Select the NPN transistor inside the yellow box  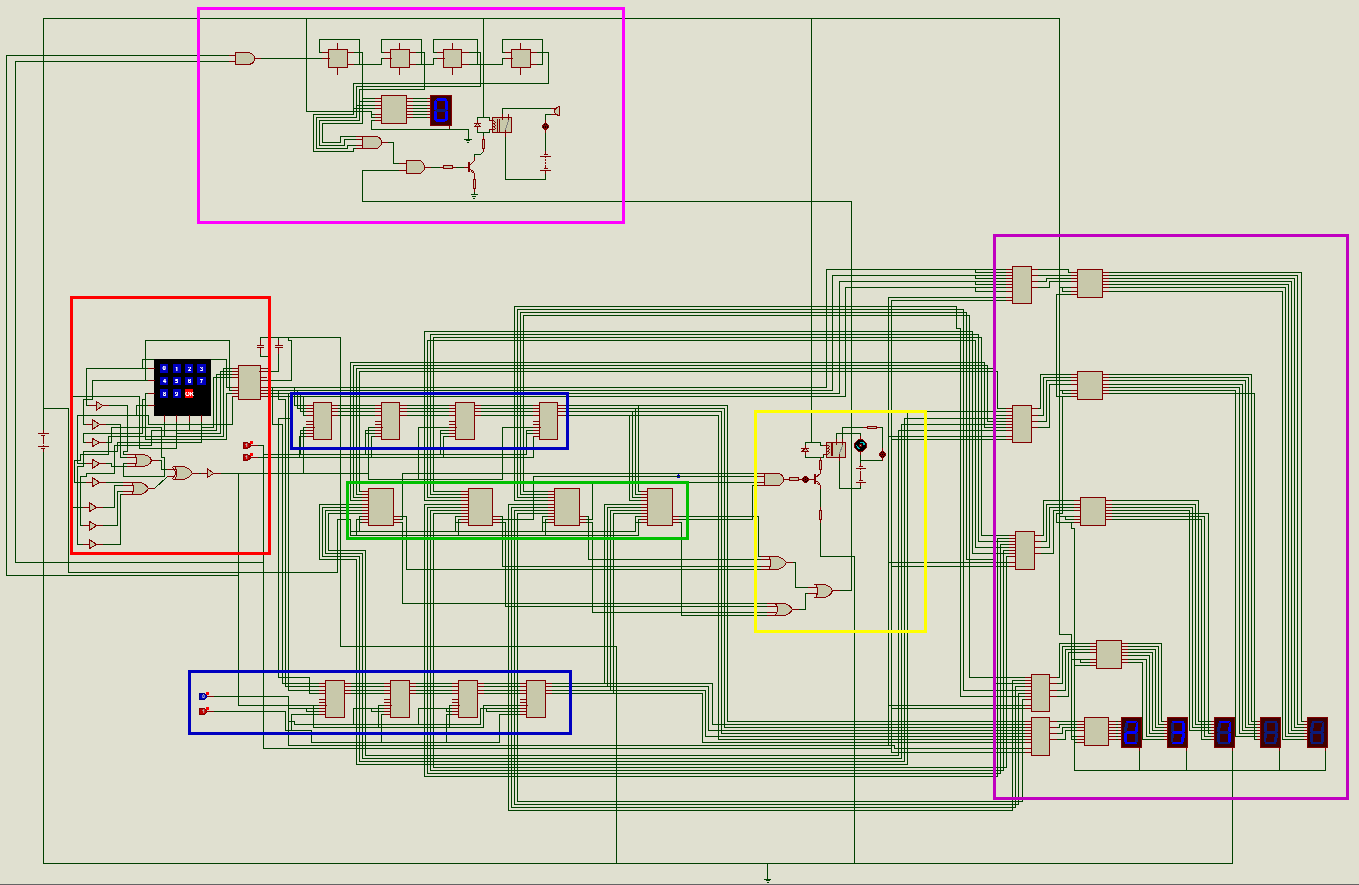(x=816, y=478)
